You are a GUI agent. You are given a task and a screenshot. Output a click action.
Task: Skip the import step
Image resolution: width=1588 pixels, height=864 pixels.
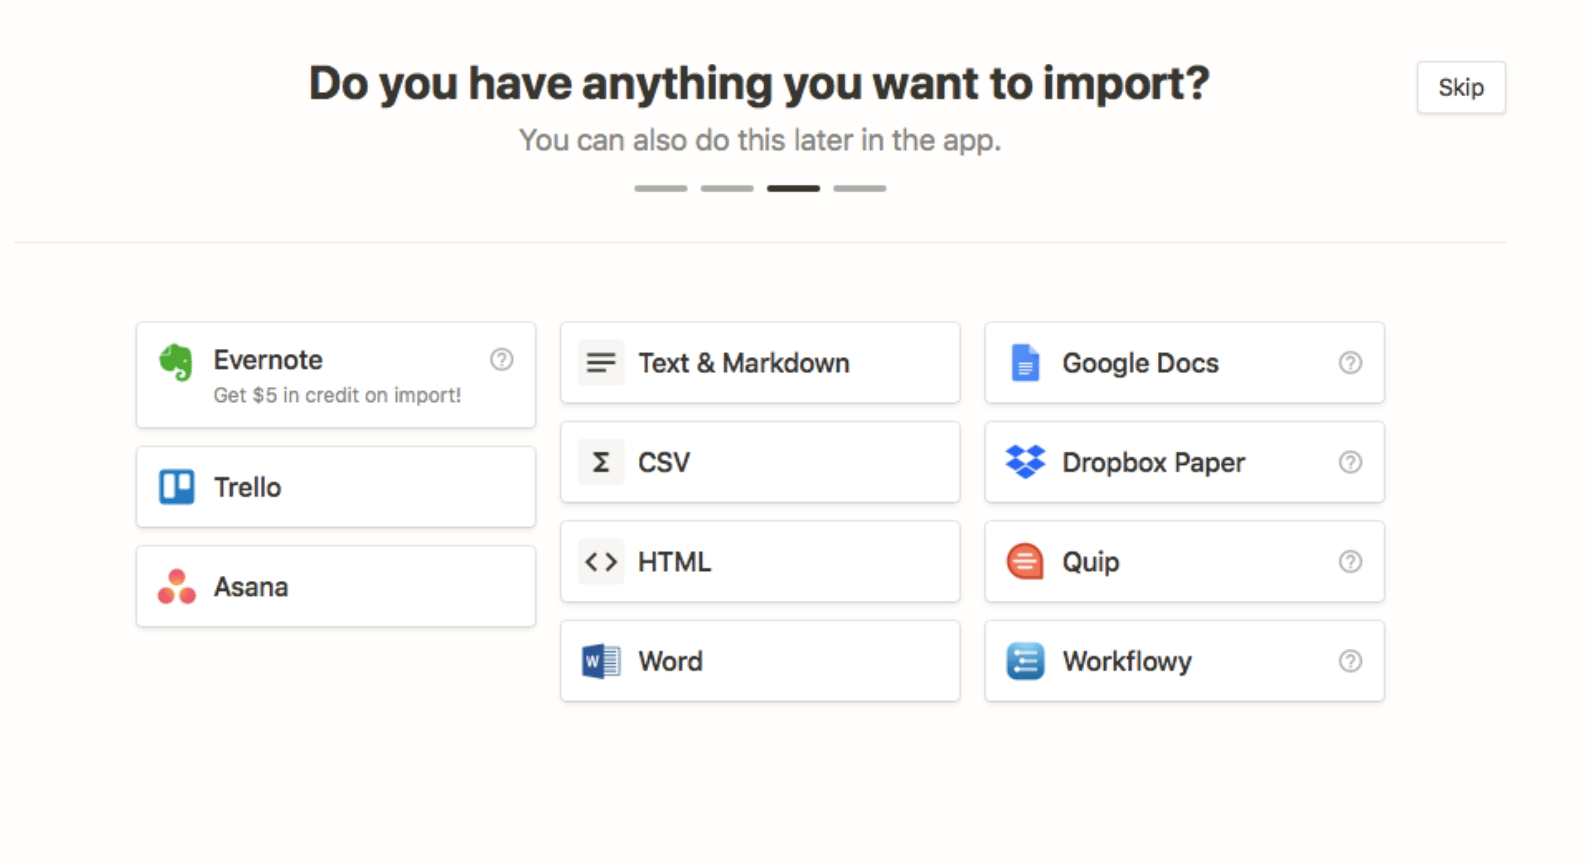(x=1460, y=88)
